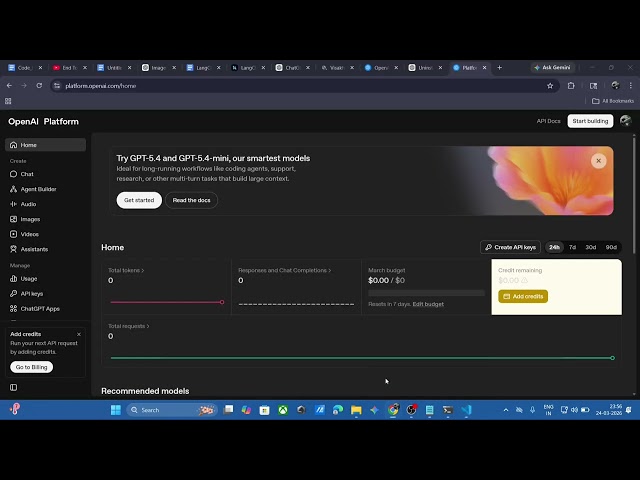Image resolution: width=640 pixels, height=480 pixels.
Task: Open Agent Builder in sidebar
Action: (38, 189)
